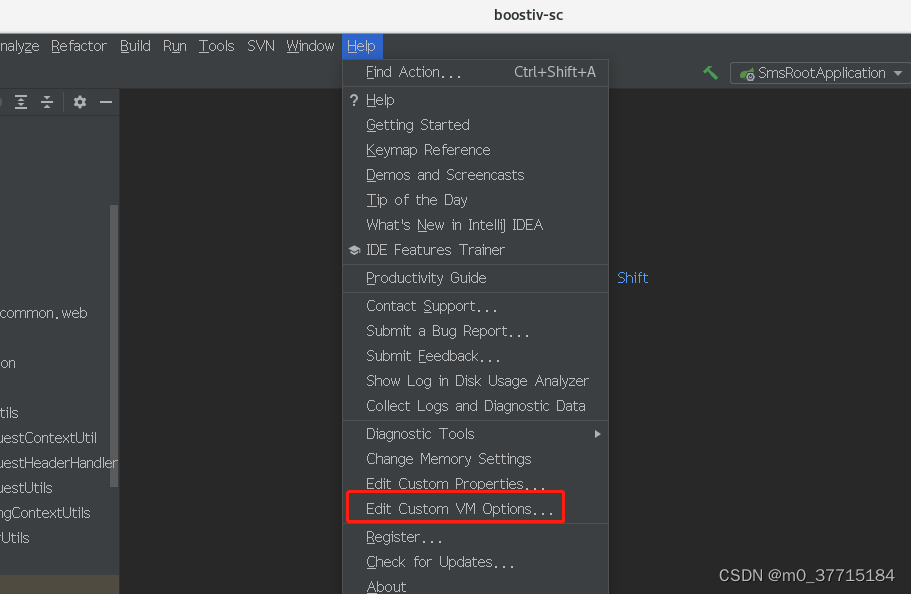Hide the project panel with minus icon

(x=105, y=101)
